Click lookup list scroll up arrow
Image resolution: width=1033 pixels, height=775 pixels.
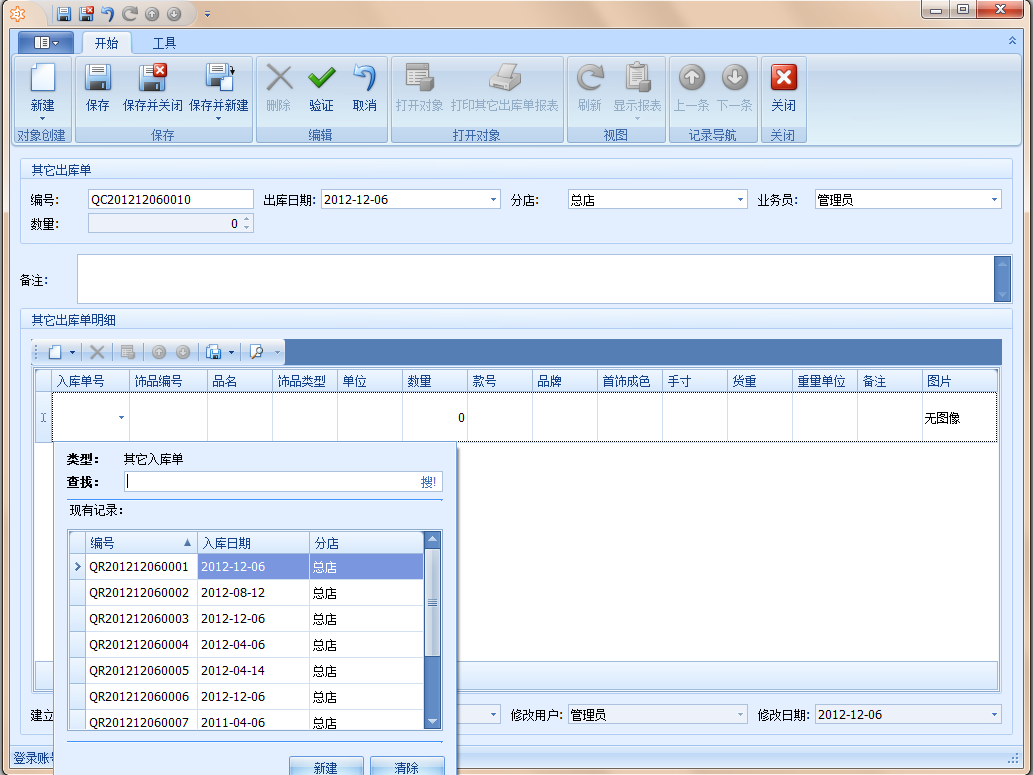coord(432,539)
